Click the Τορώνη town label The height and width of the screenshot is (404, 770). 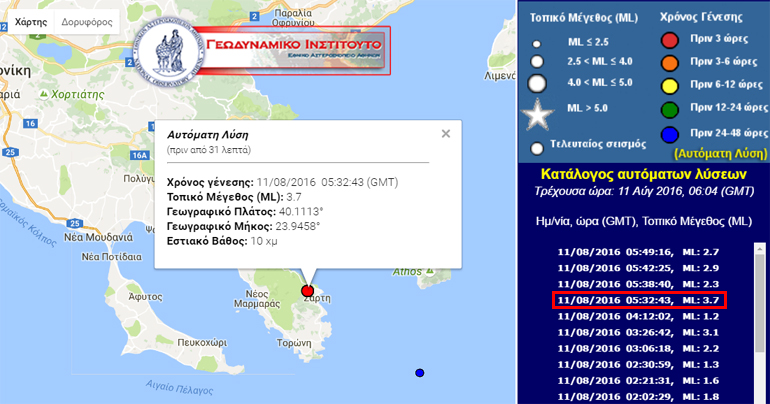pos(294,343)
